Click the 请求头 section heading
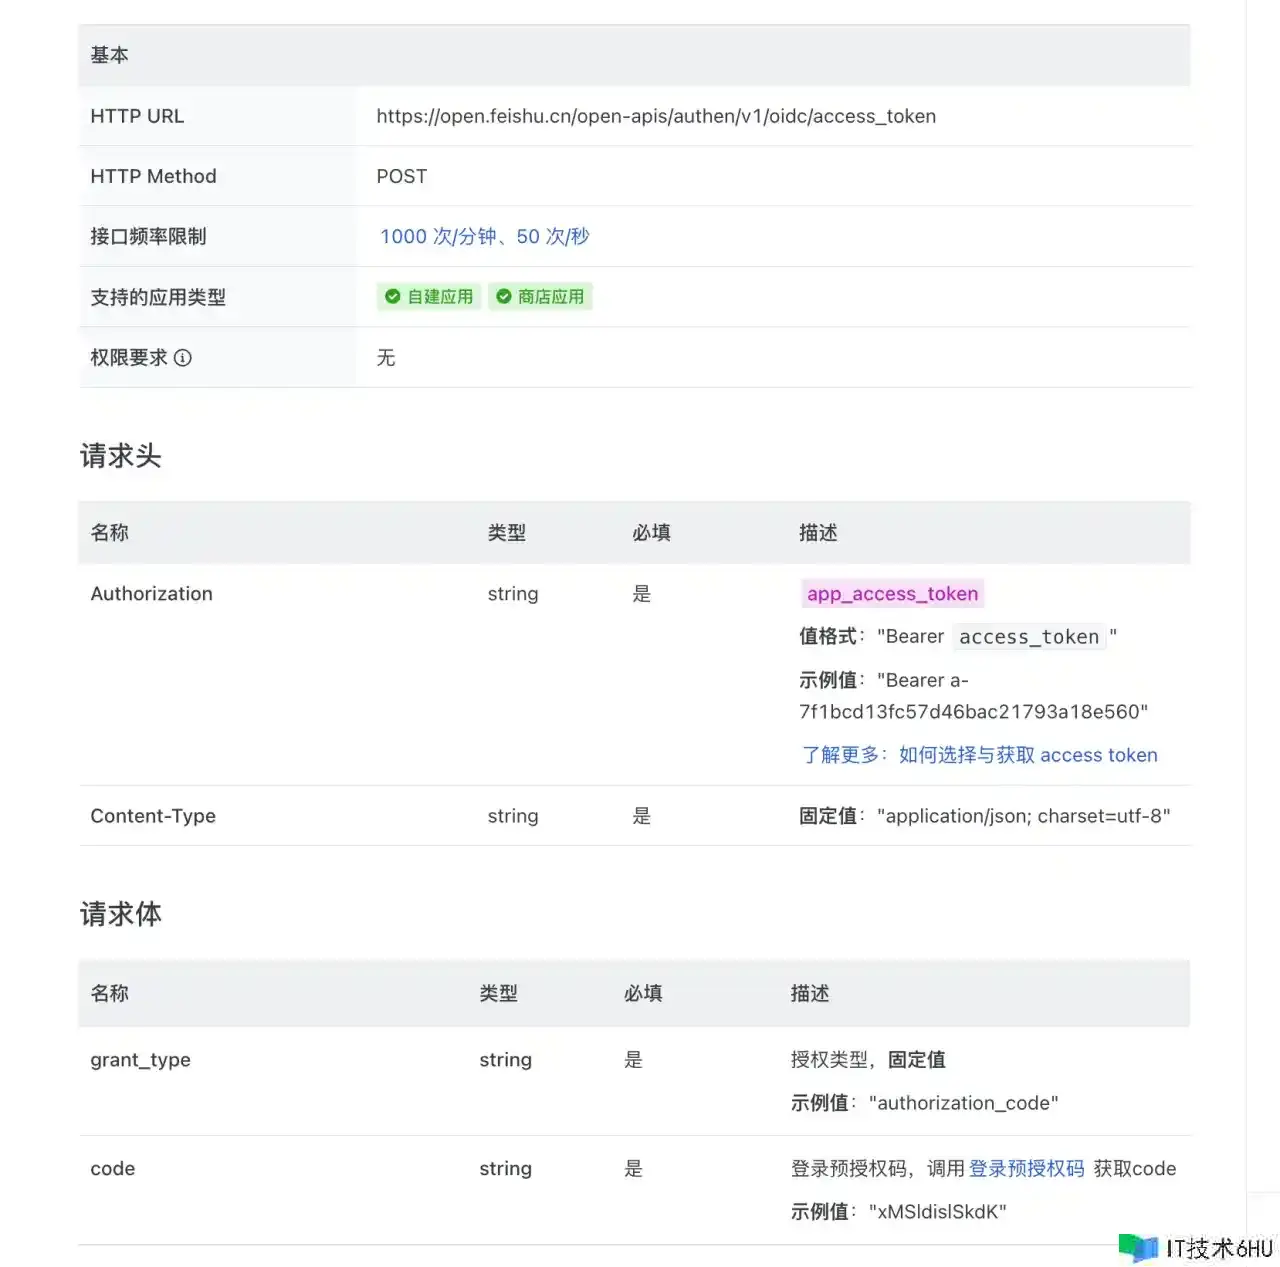 (x=120, y=456)
